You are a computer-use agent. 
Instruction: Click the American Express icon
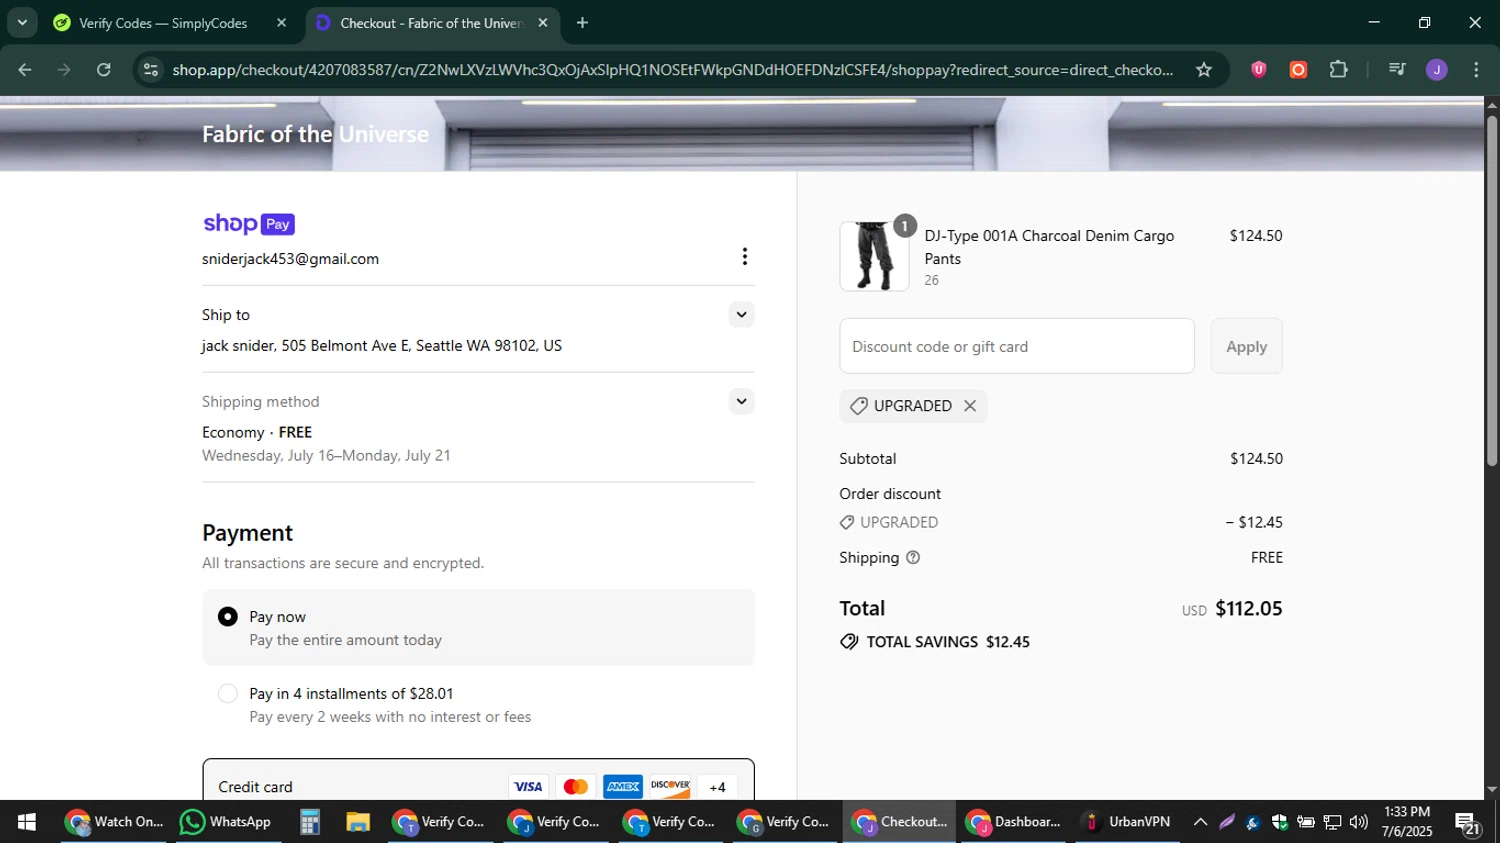(x=623, y=787)
